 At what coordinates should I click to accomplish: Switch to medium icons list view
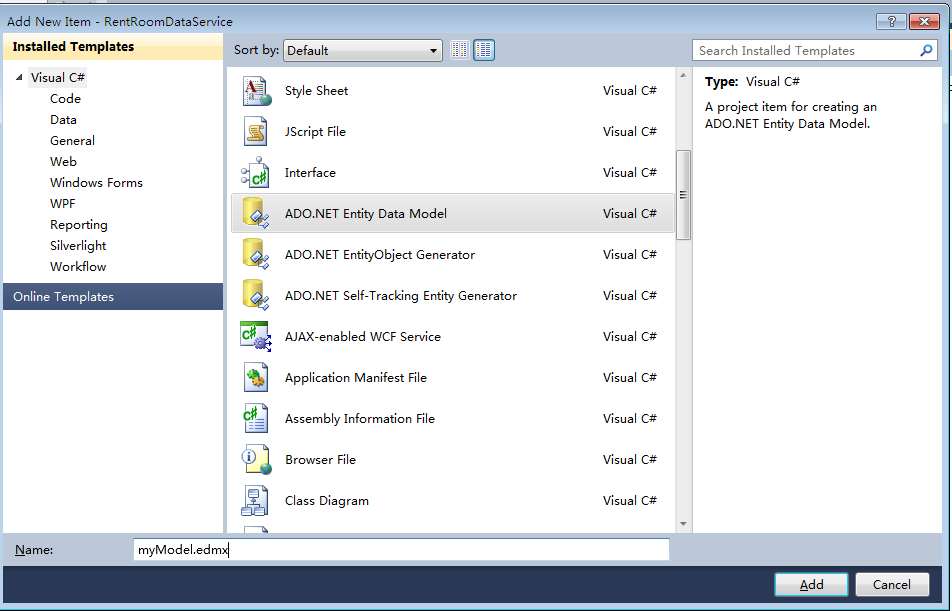484,50
